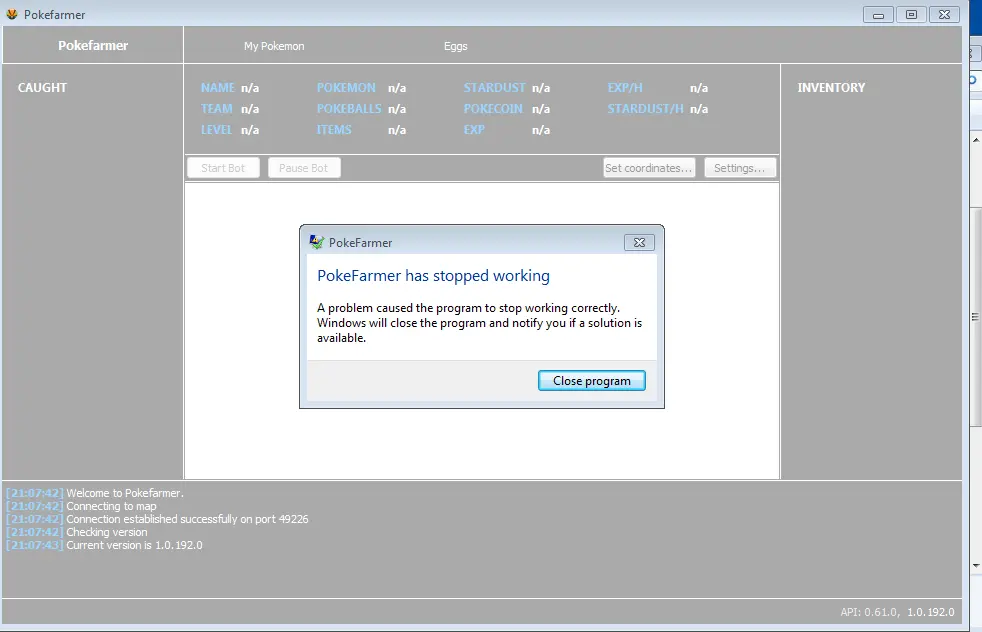Open the Settings dialog

pyautogui.click(x=740, y=168)
